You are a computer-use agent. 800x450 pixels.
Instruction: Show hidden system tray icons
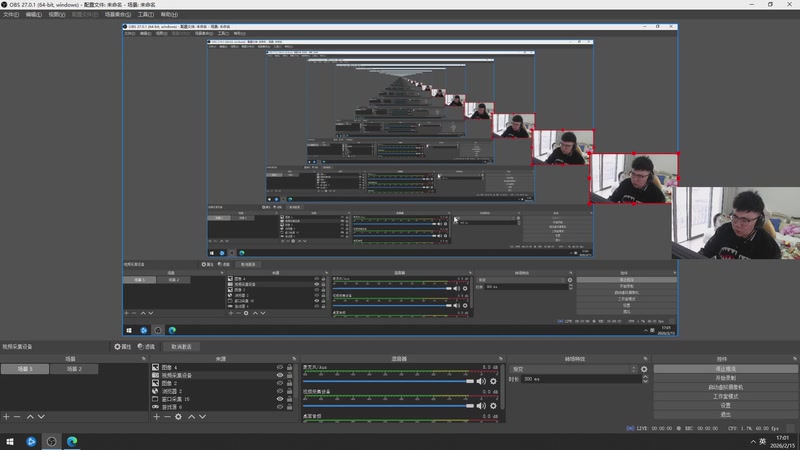coord(753,441)
